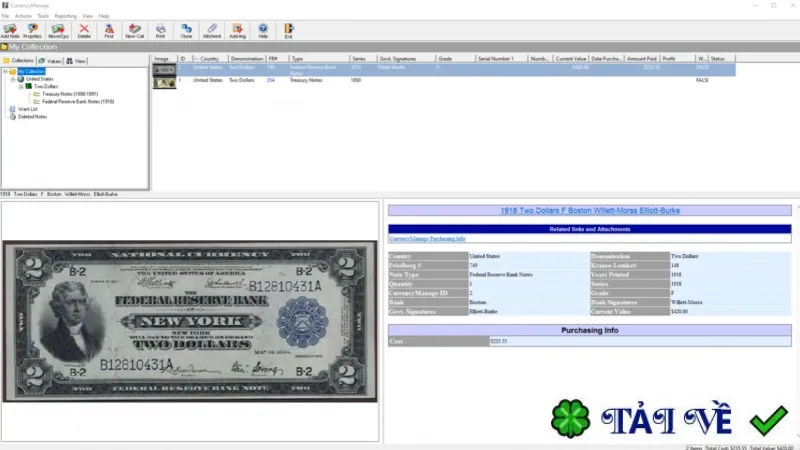Select the Move/Copy tool
This screenshot has height=450, width=800.
(x=58, y=31)
